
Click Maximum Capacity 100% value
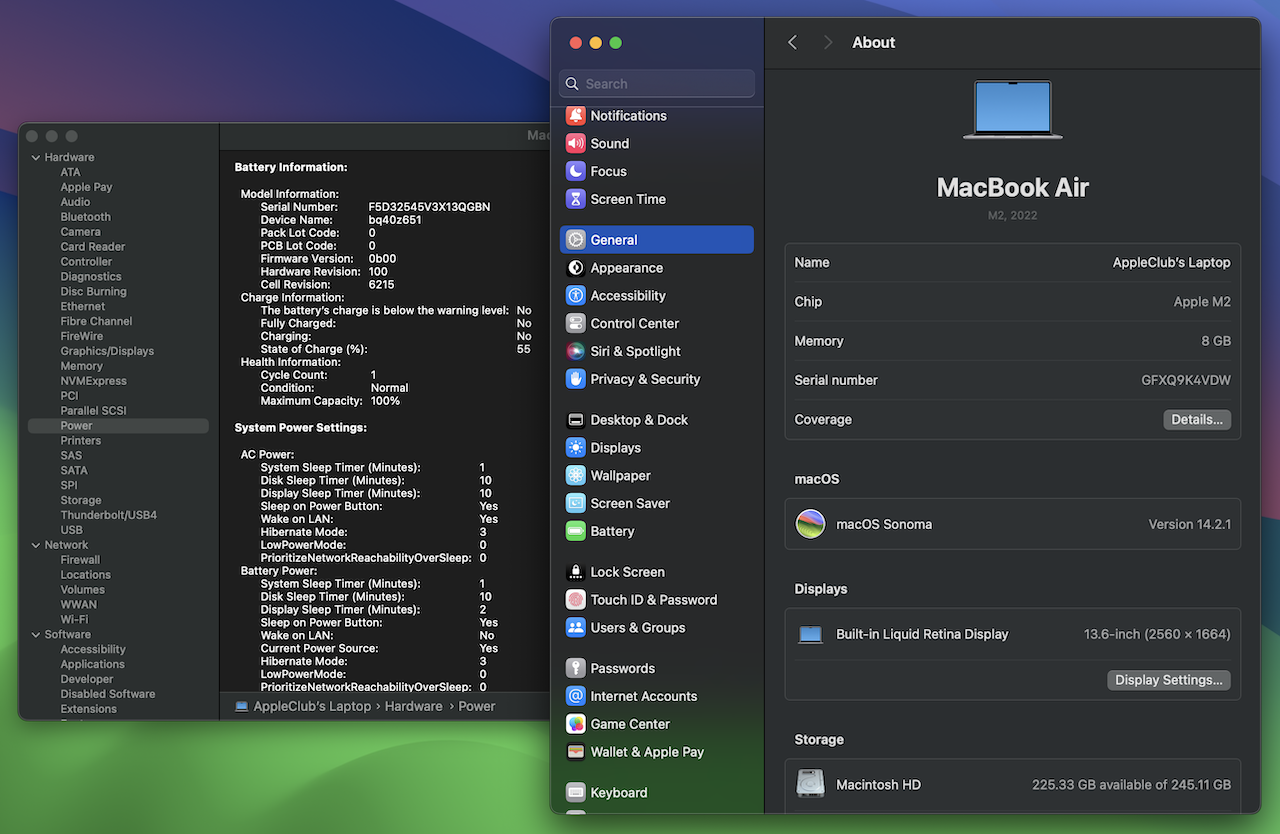(x=385, y=401)
